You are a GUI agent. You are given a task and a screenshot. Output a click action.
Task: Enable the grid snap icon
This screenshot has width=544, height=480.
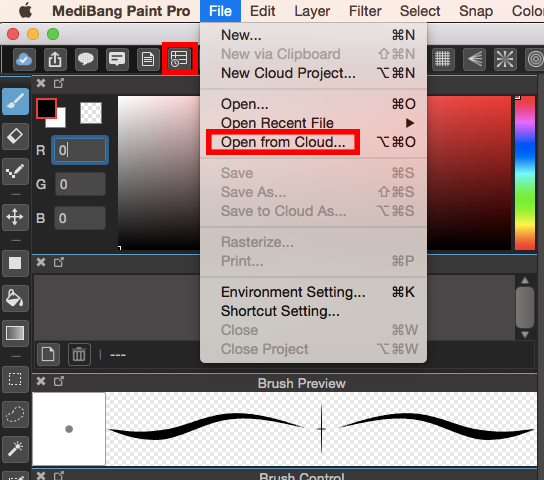[x=443, y=59]
